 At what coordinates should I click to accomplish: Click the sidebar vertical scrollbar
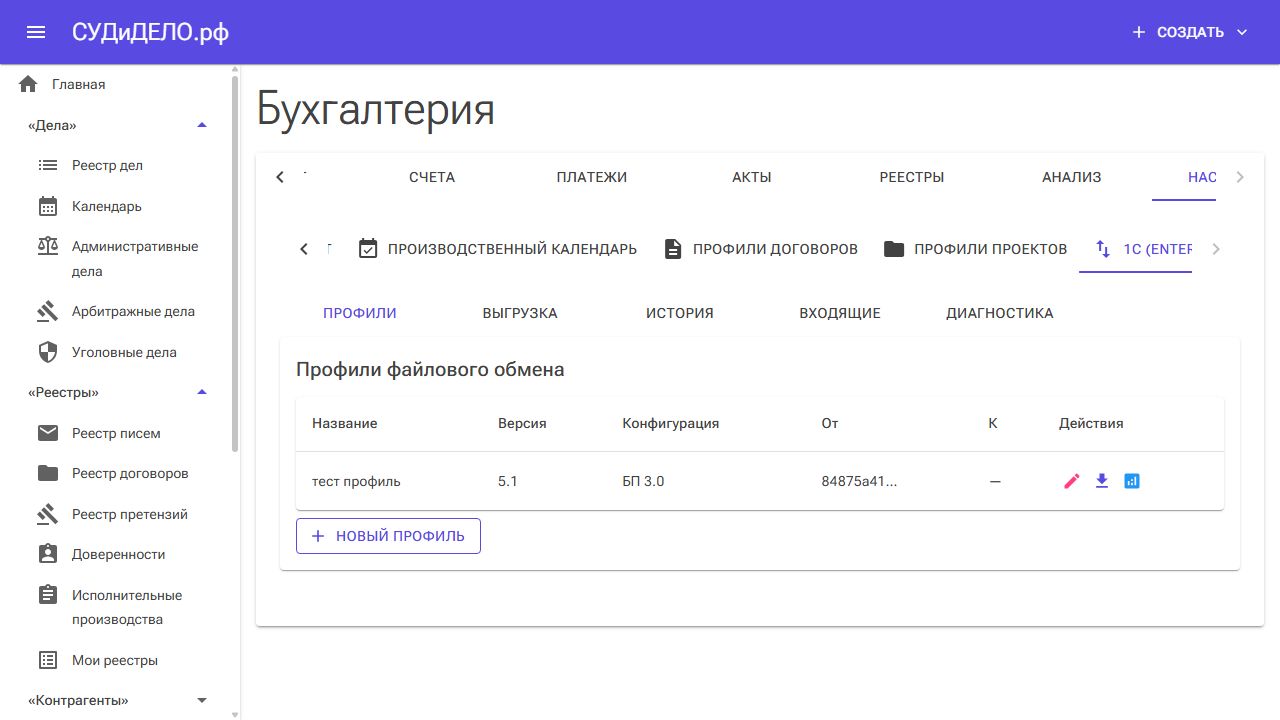[236, 262]
